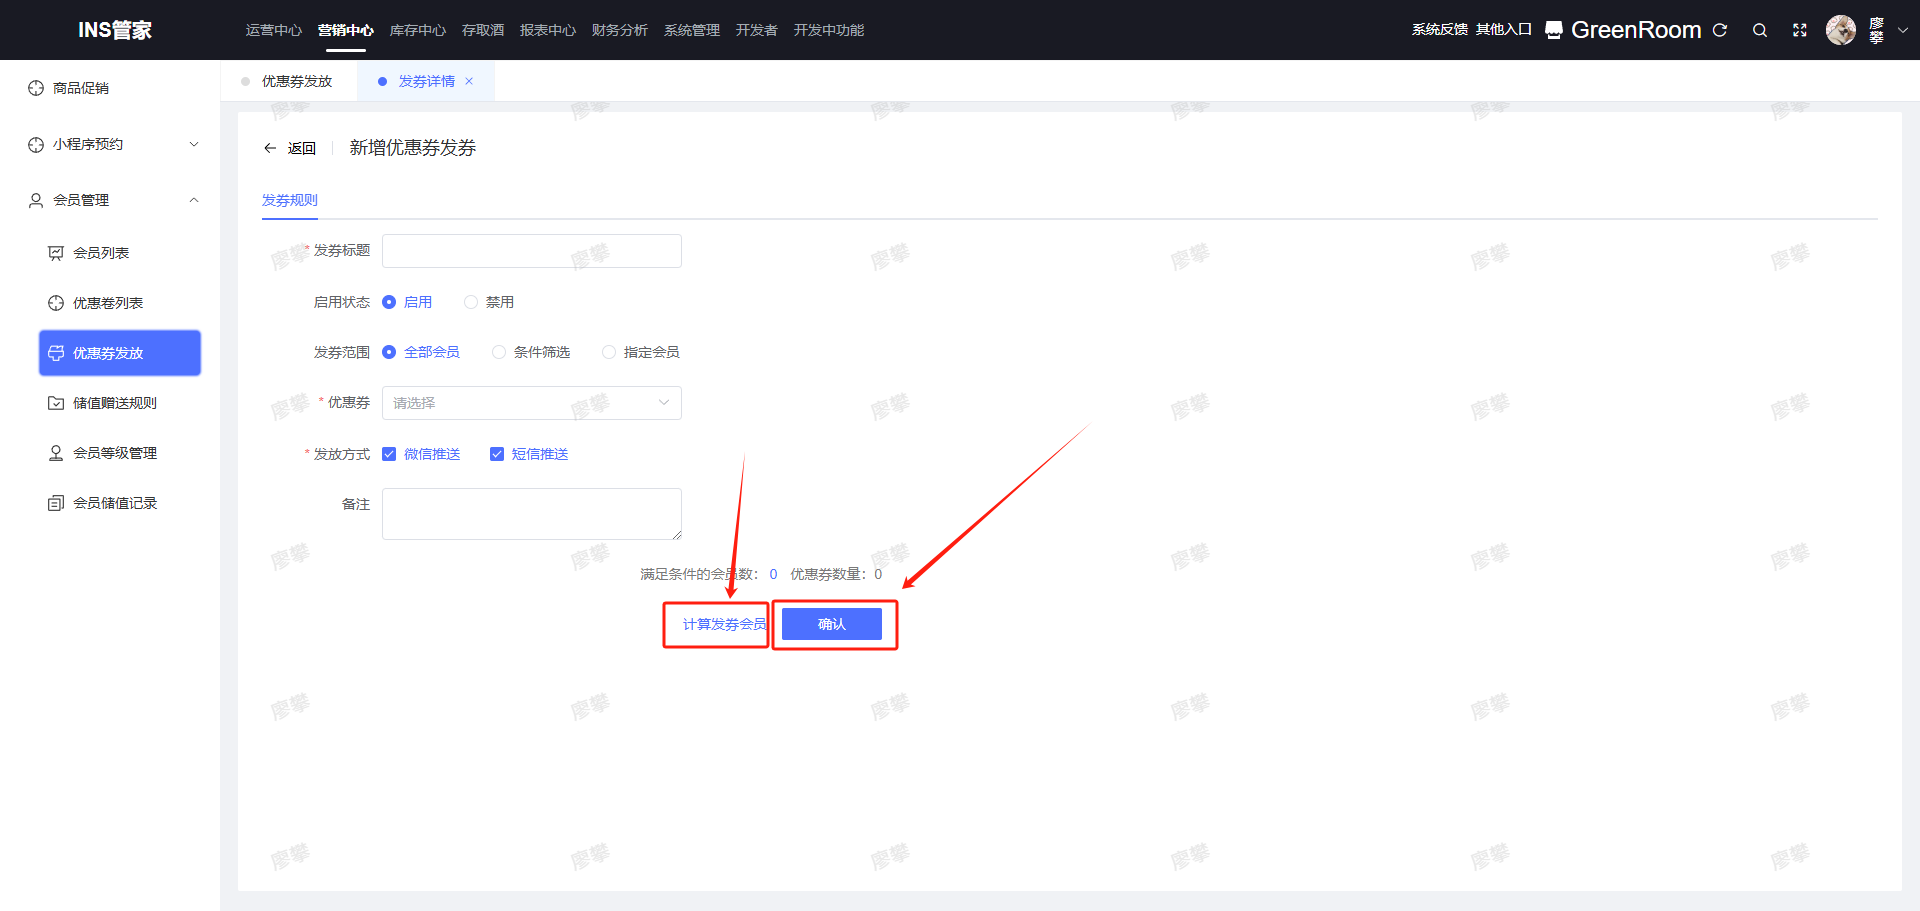
Task: Toggle fullscreen mode icon in header
Action: pyautogui.click(x=1799, y=30)
